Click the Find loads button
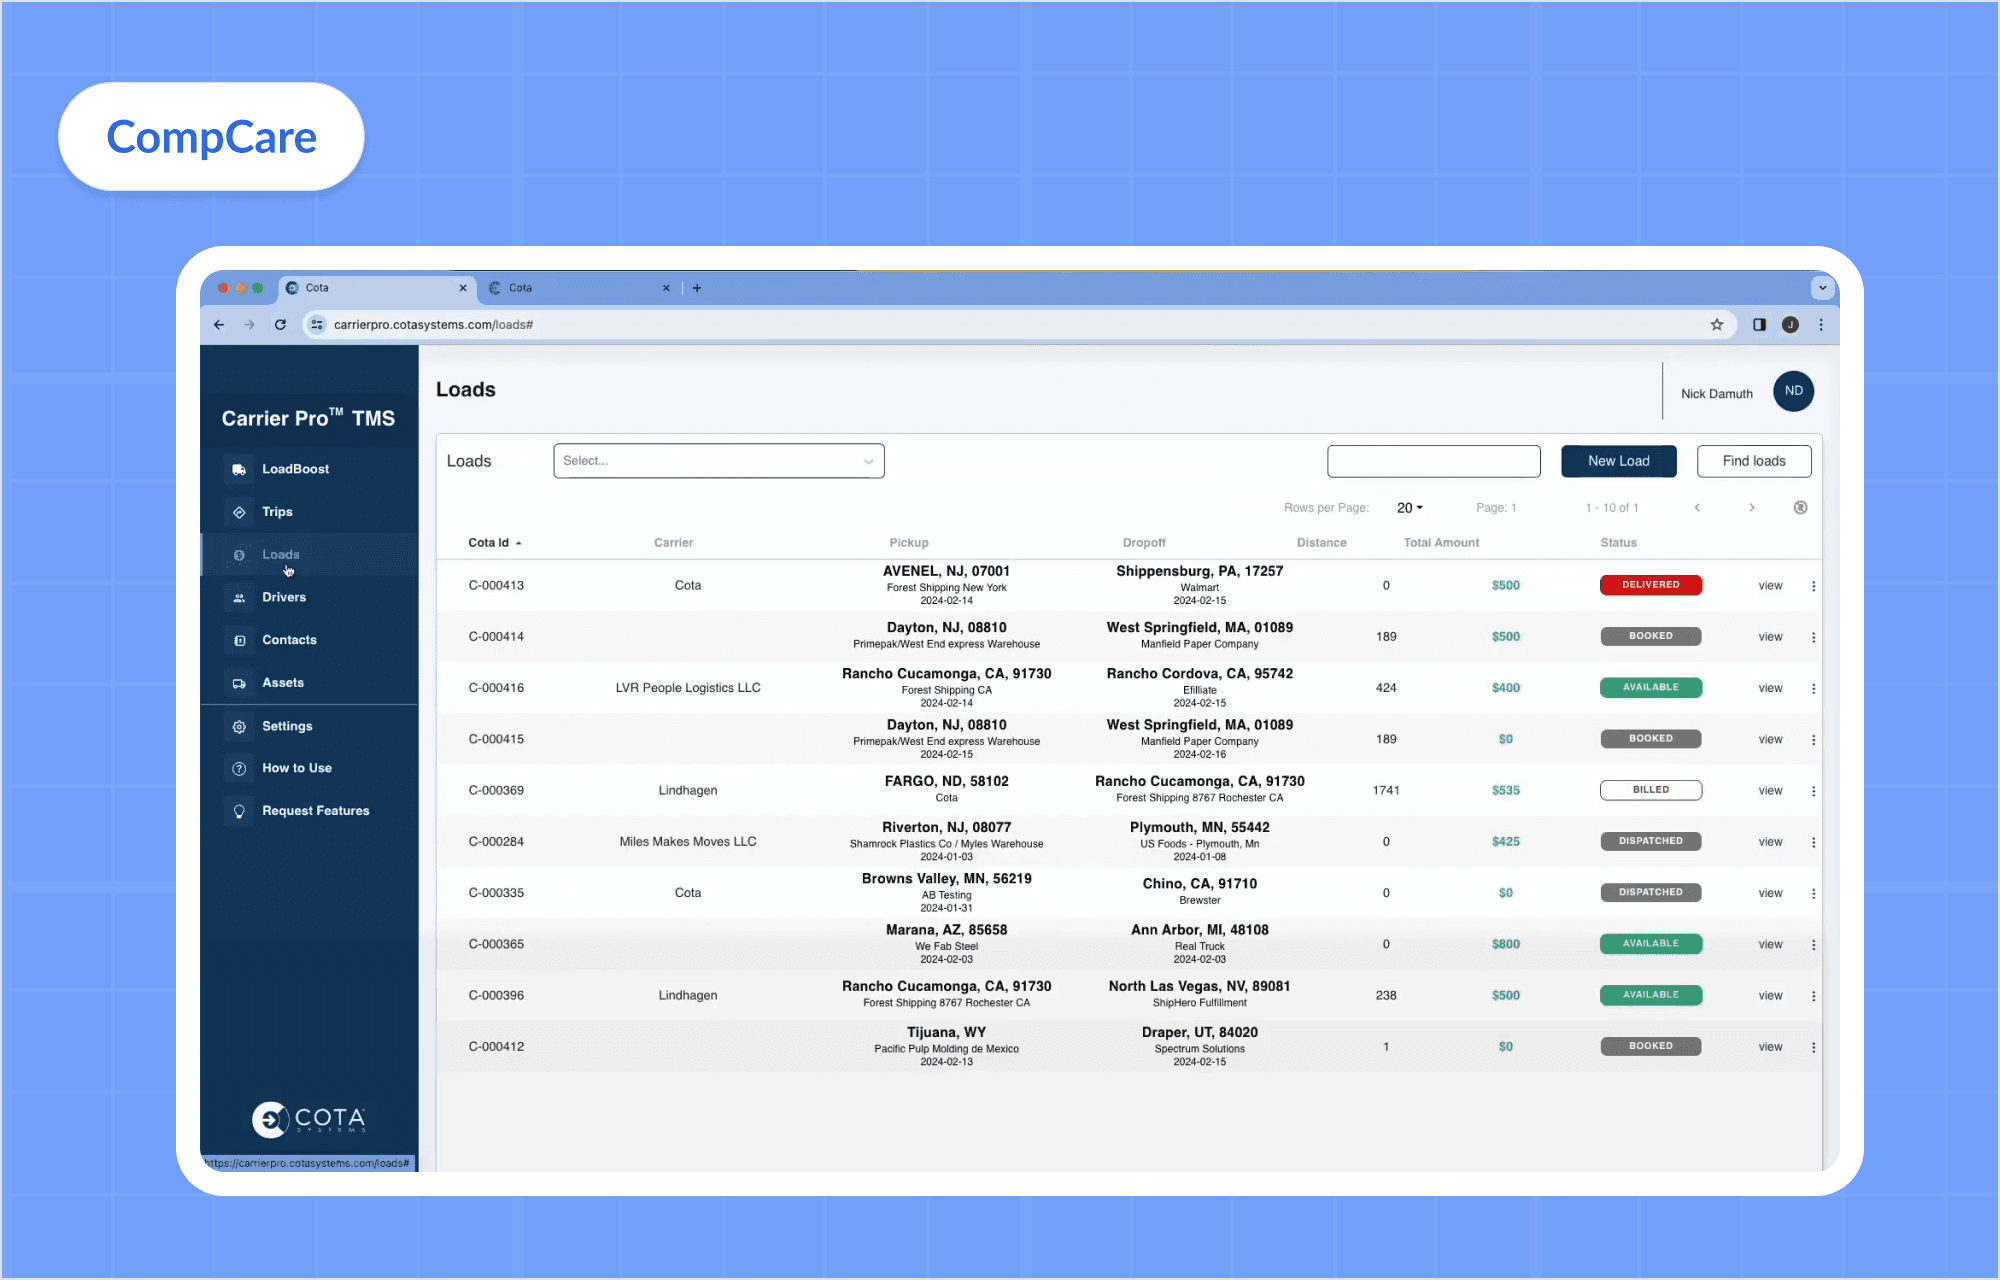2000x1280 pixels. click(x=1754, y=461)
